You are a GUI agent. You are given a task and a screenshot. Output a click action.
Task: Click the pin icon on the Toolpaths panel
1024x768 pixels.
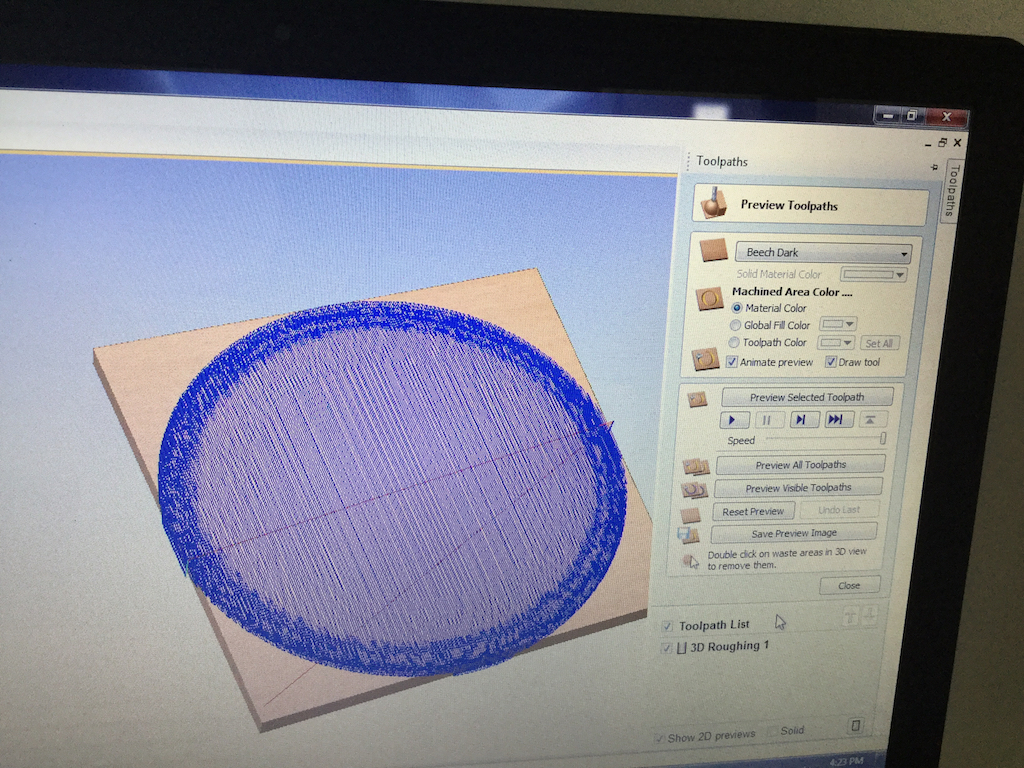[934, 168]
